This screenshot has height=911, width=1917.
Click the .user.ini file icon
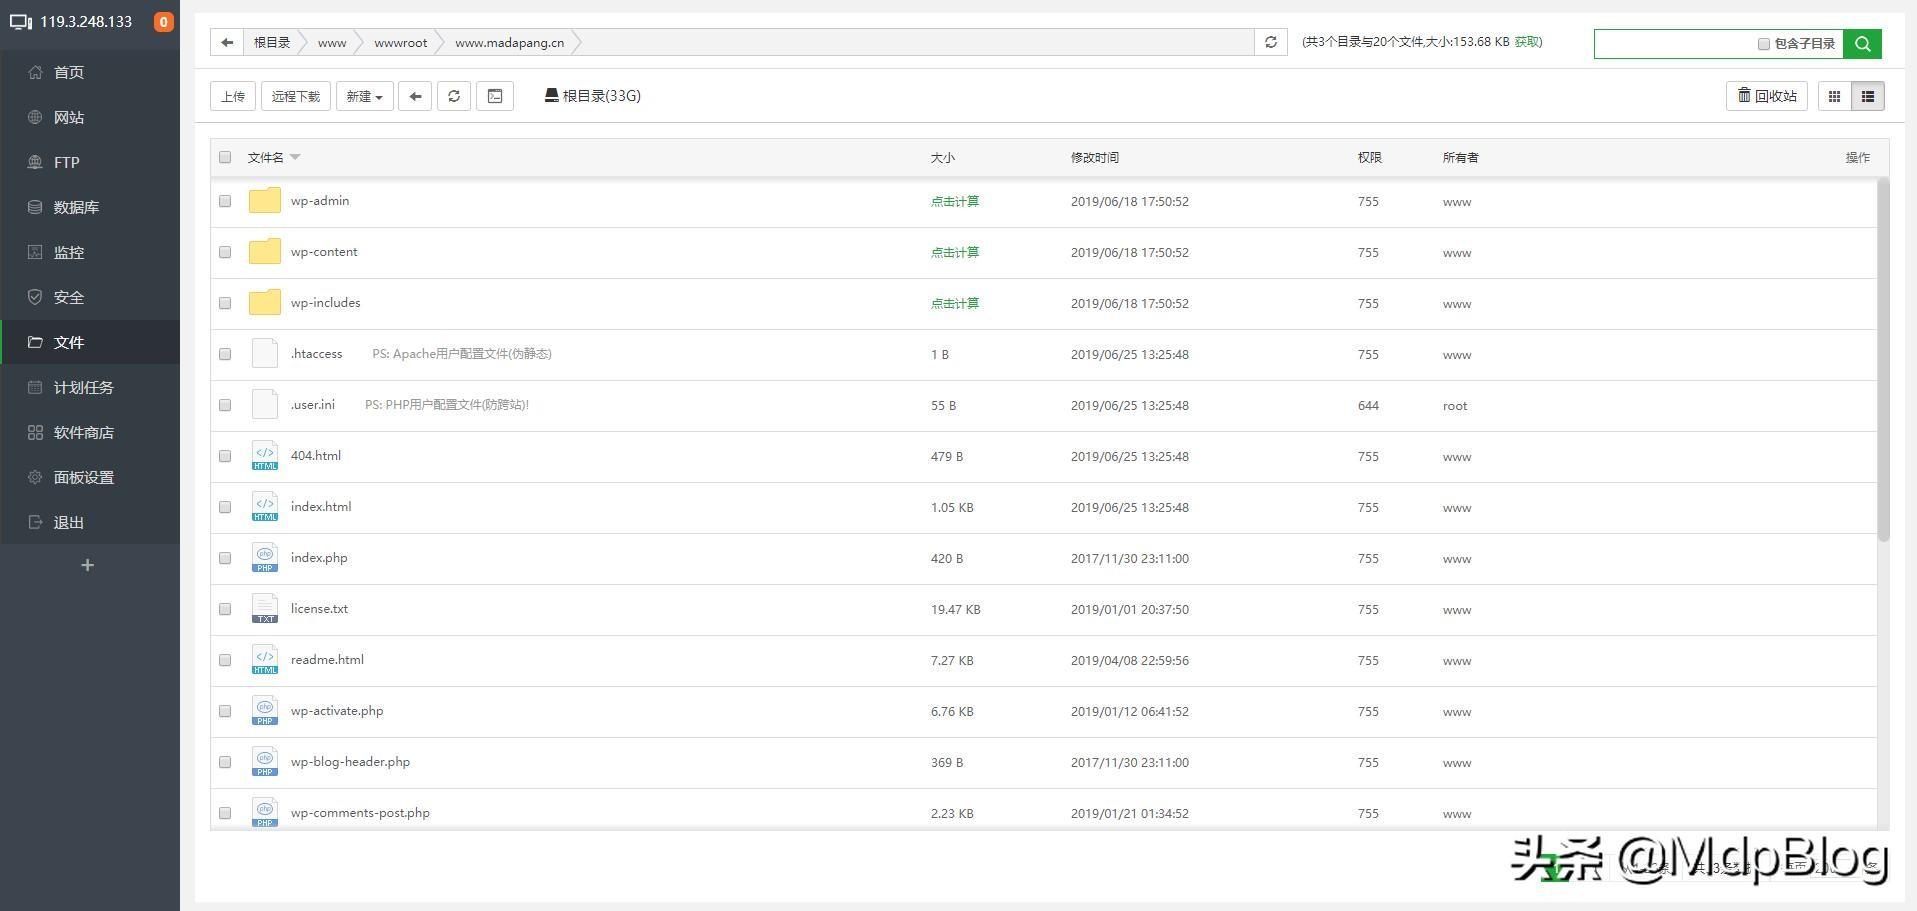(x=264, y=404)
